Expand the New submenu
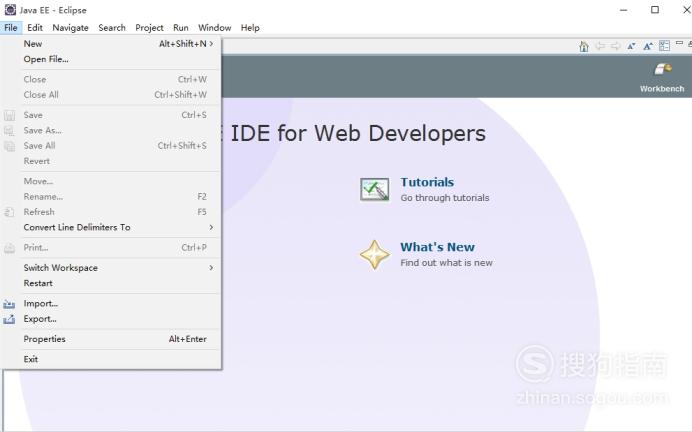692x432 pixels. pos(111,44)
